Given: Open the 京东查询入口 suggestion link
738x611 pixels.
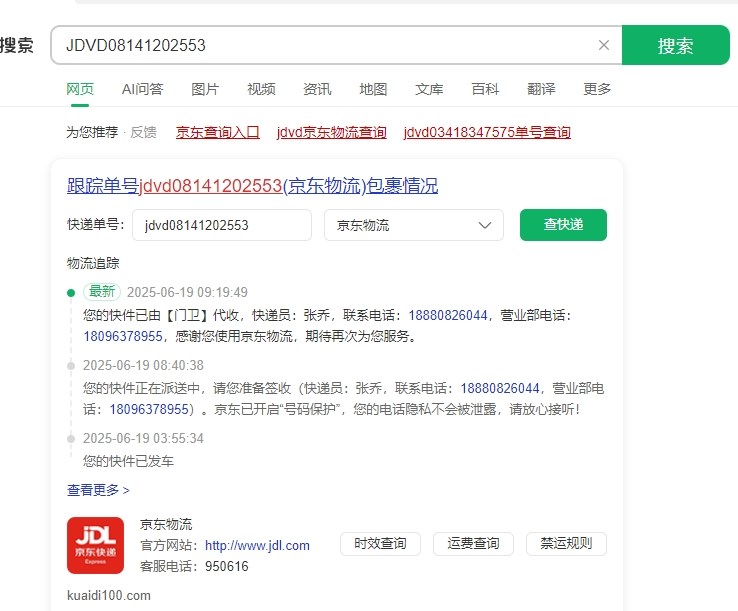Looking at the screenshot, I should coord(217,132).
